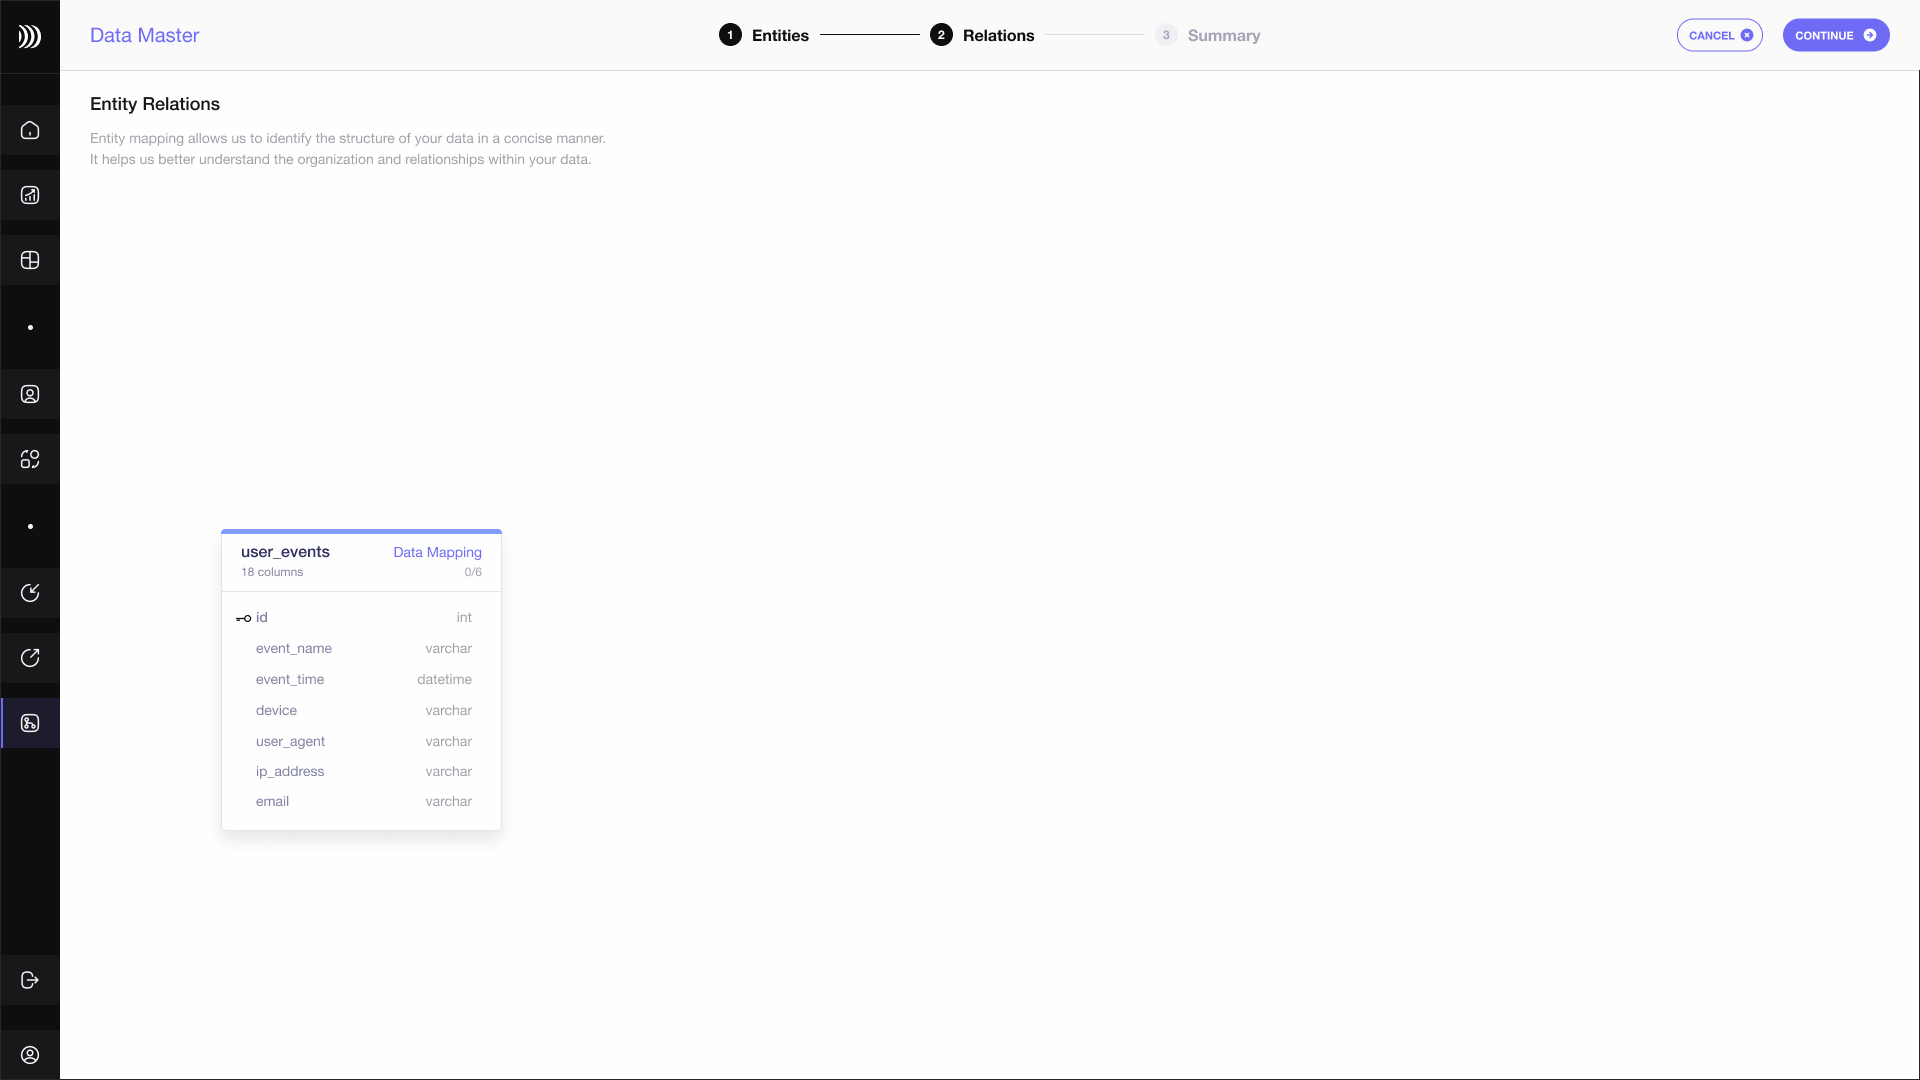Select the Entities step one tab
Image resolution: width=1920 pixels, height=1080 pixels.
[766, 36]
